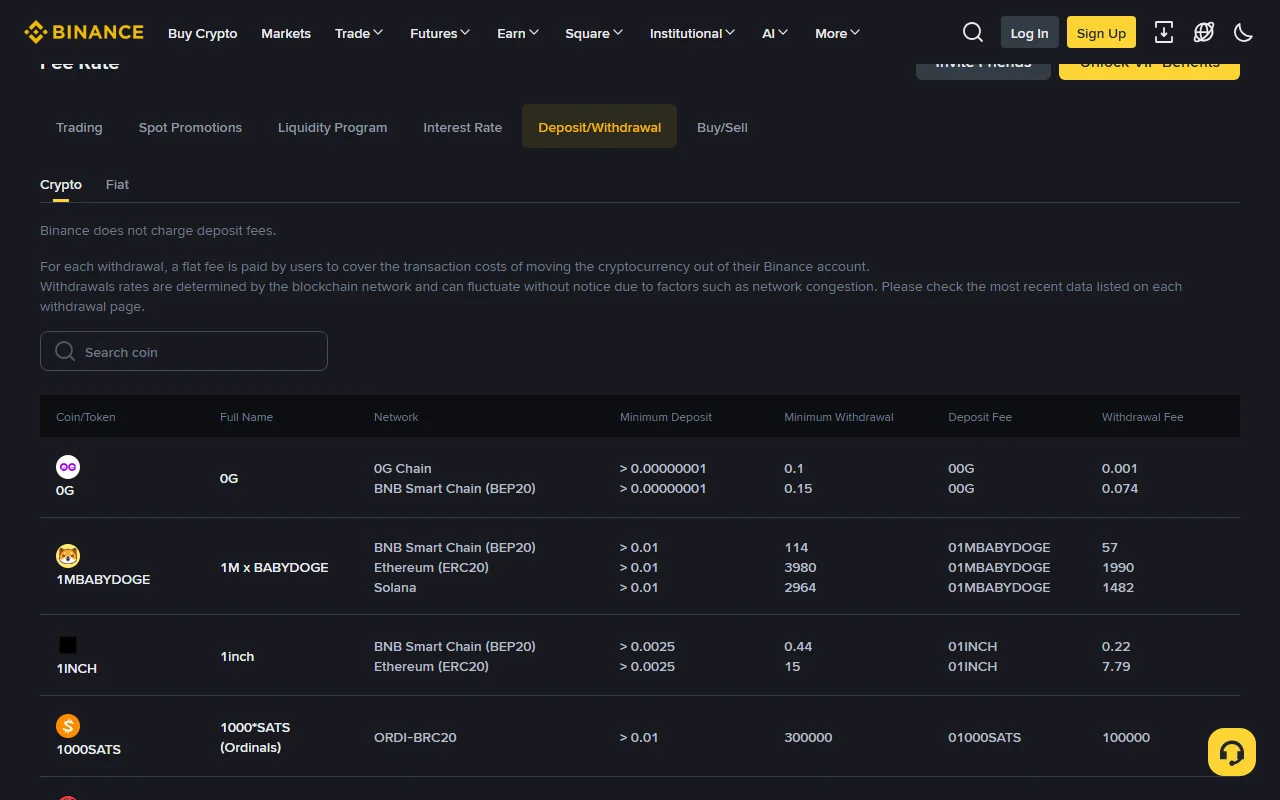Screen dimensions: 1280x800
Task: Expand the AI dropdown menu
Action: tap(775, 33)
